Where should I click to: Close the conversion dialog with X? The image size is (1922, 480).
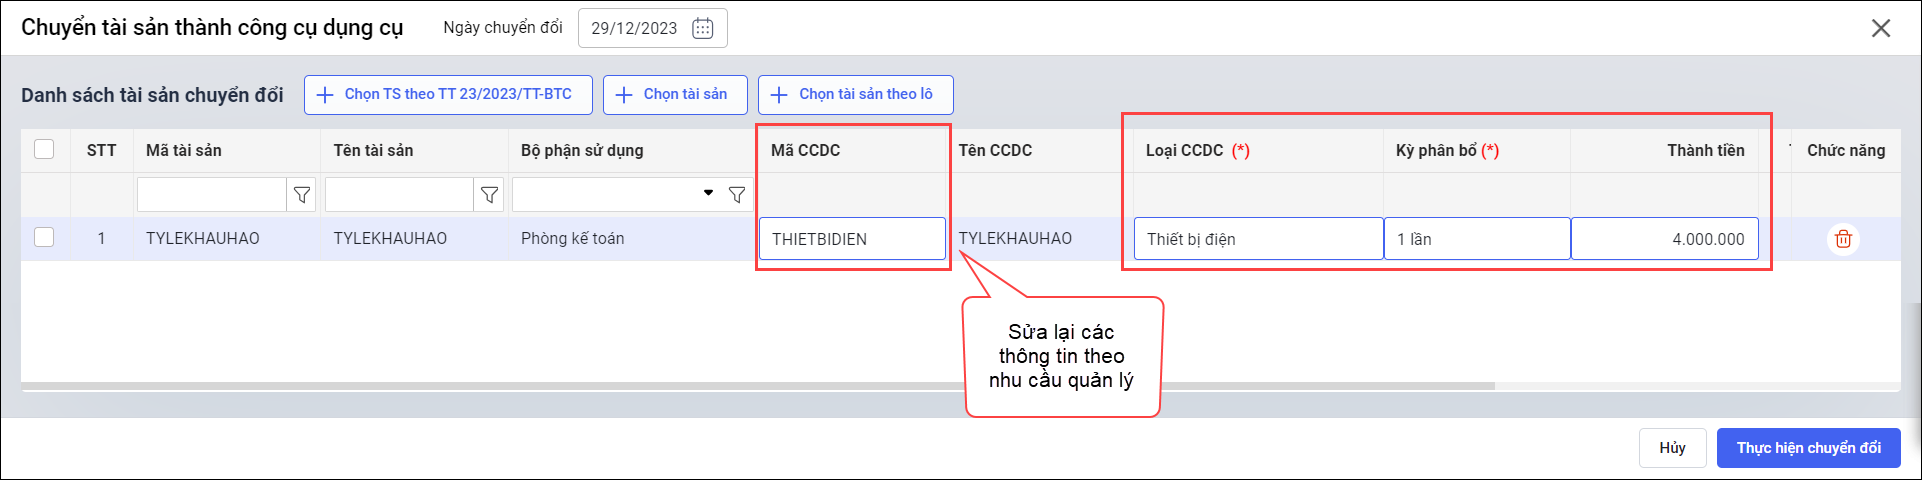tap(1880, 28)
